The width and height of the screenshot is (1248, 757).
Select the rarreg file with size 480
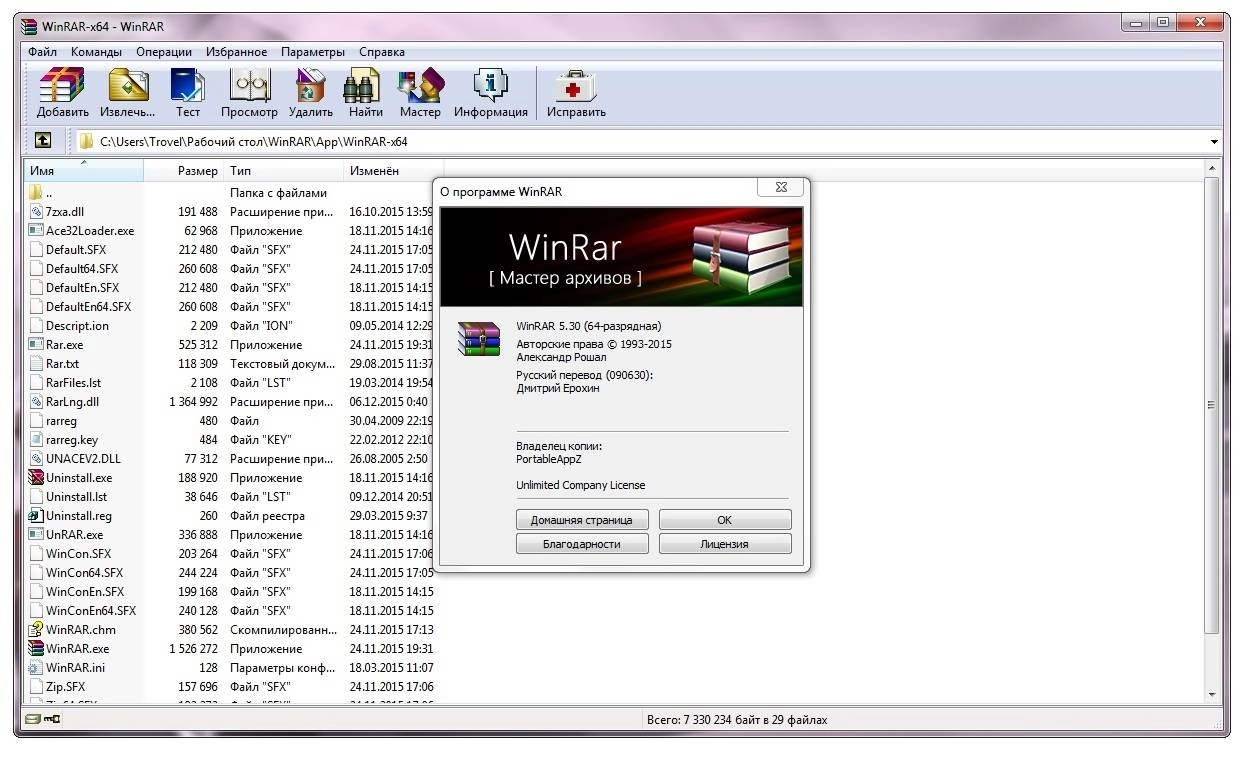coord(61,421)
